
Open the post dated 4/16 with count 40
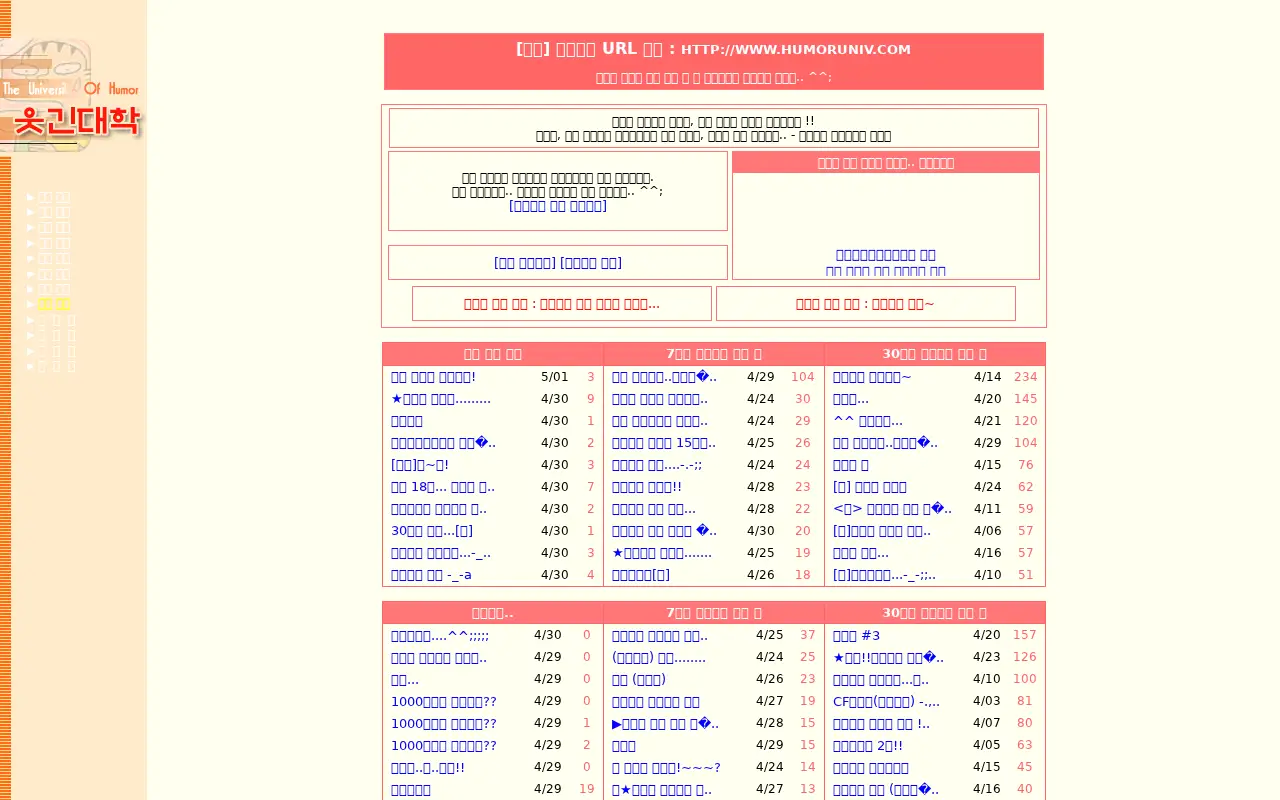pos(886,789)
